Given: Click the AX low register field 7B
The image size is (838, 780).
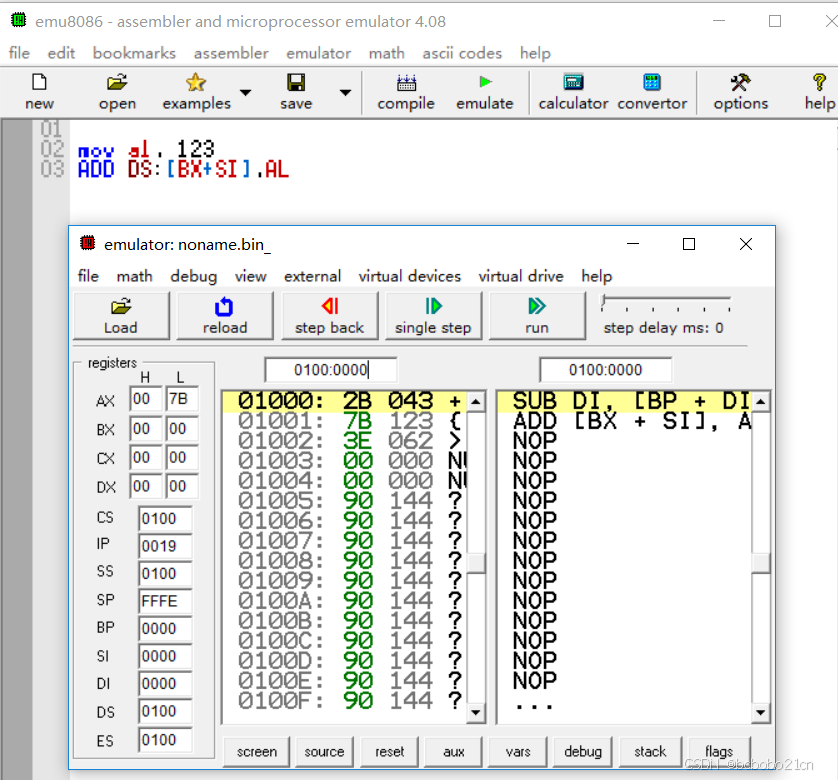Looking at the screenshot, I should 182,399.
